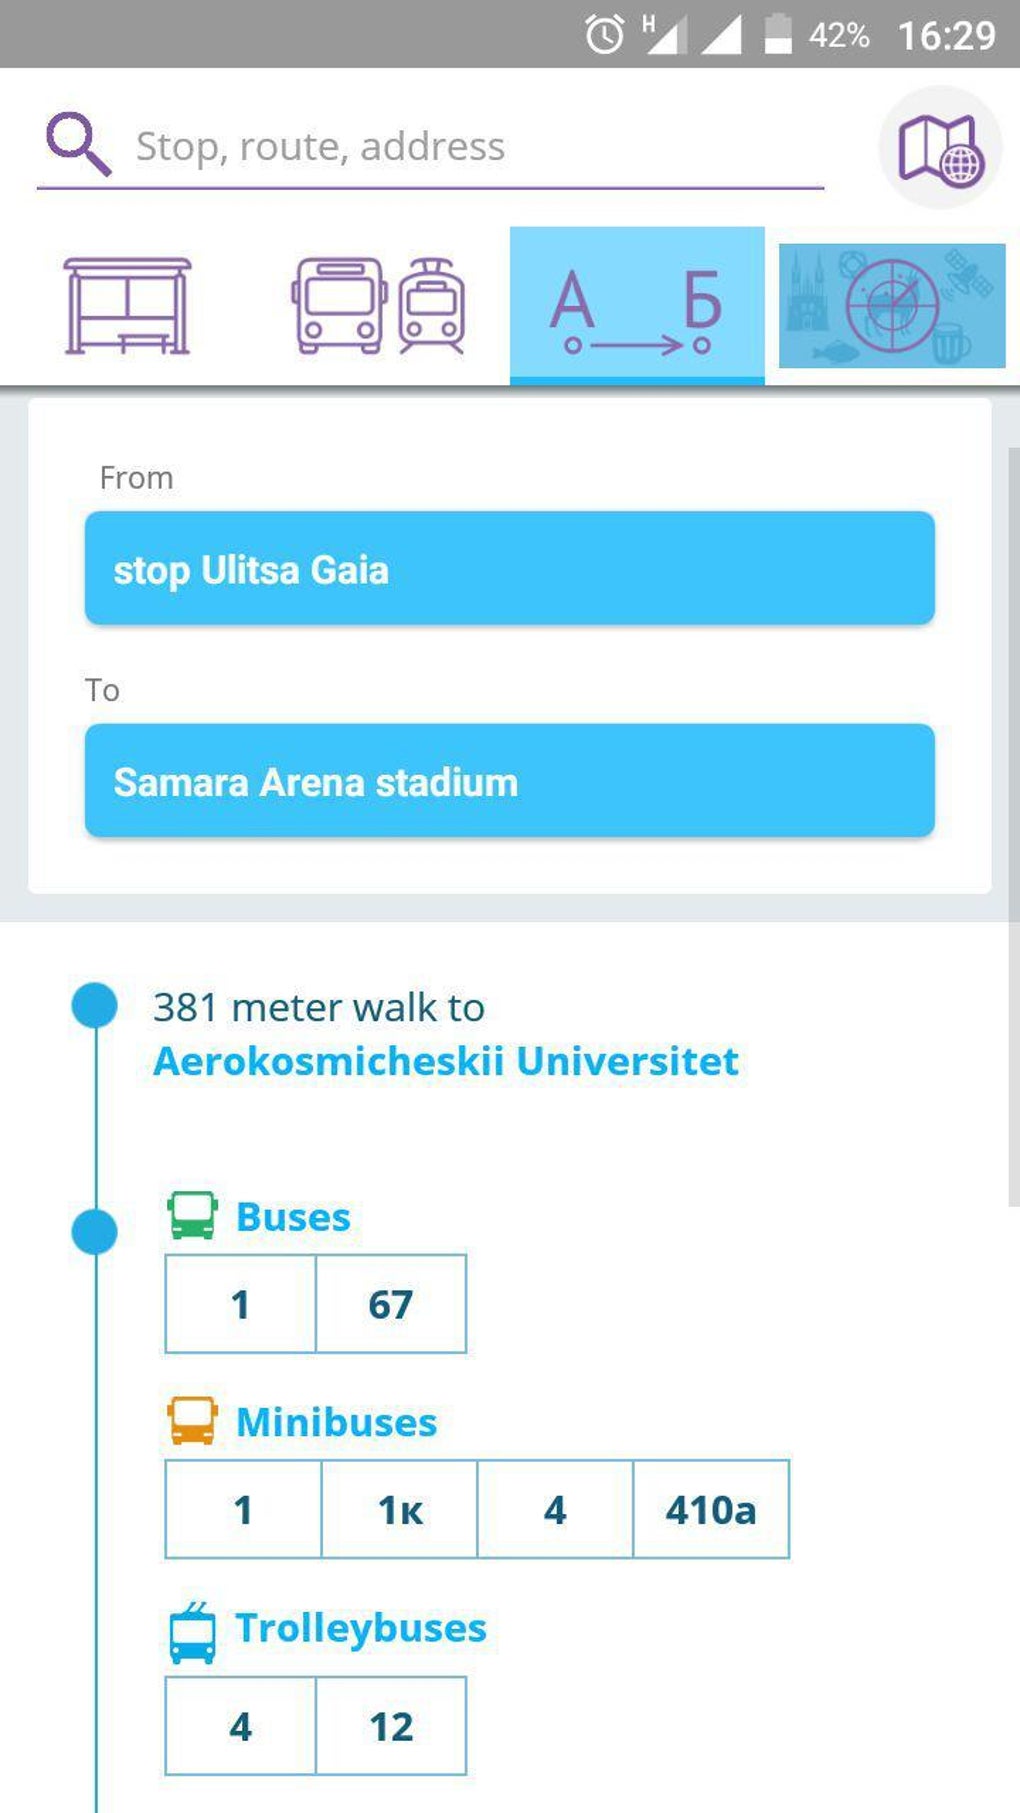The image size is (1020, 1813).
Task: Click the alarm clock status bar icon
Action: (604, 35)
